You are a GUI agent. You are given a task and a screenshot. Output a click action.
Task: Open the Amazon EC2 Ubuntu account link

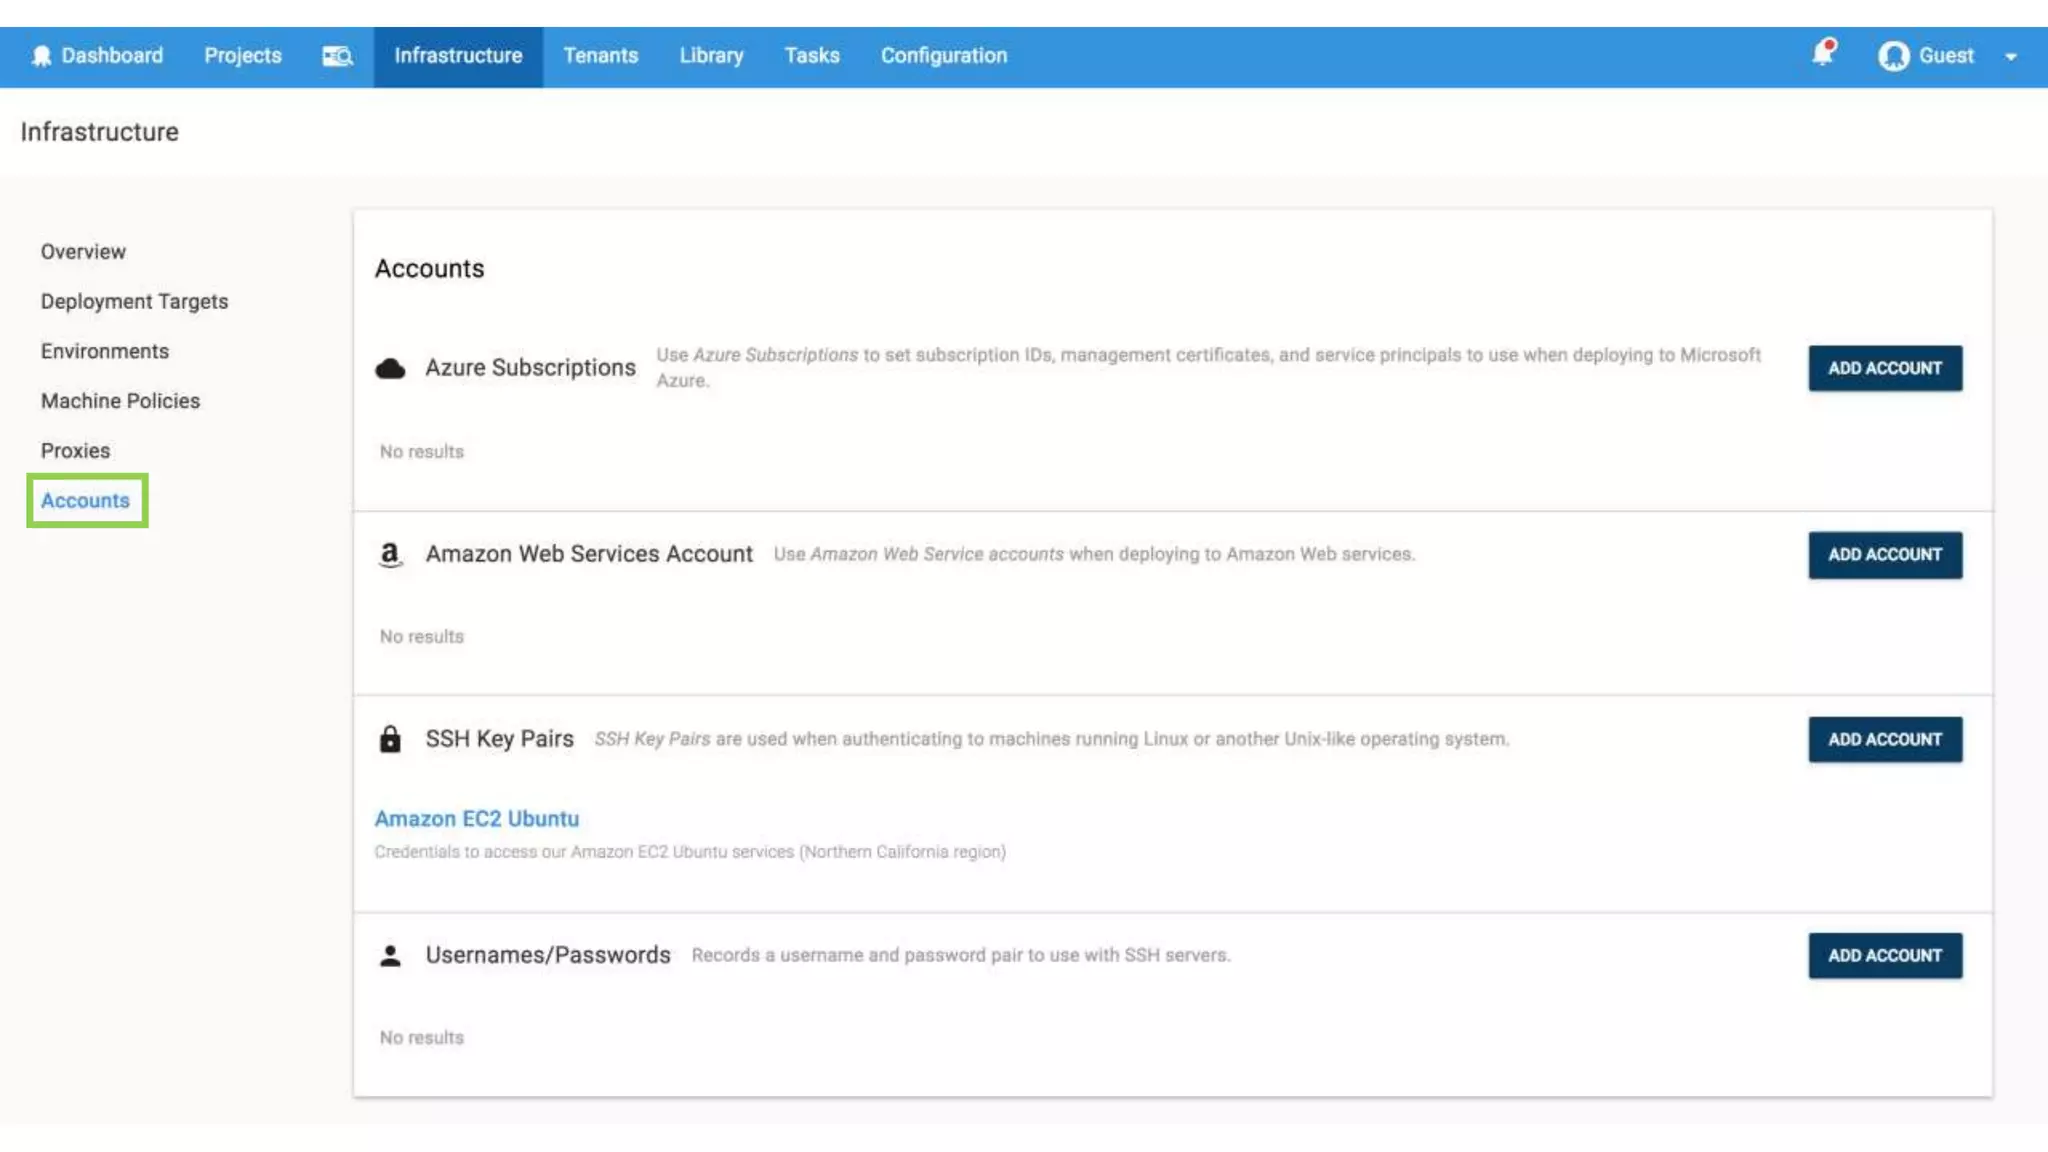tap(476, 818)
